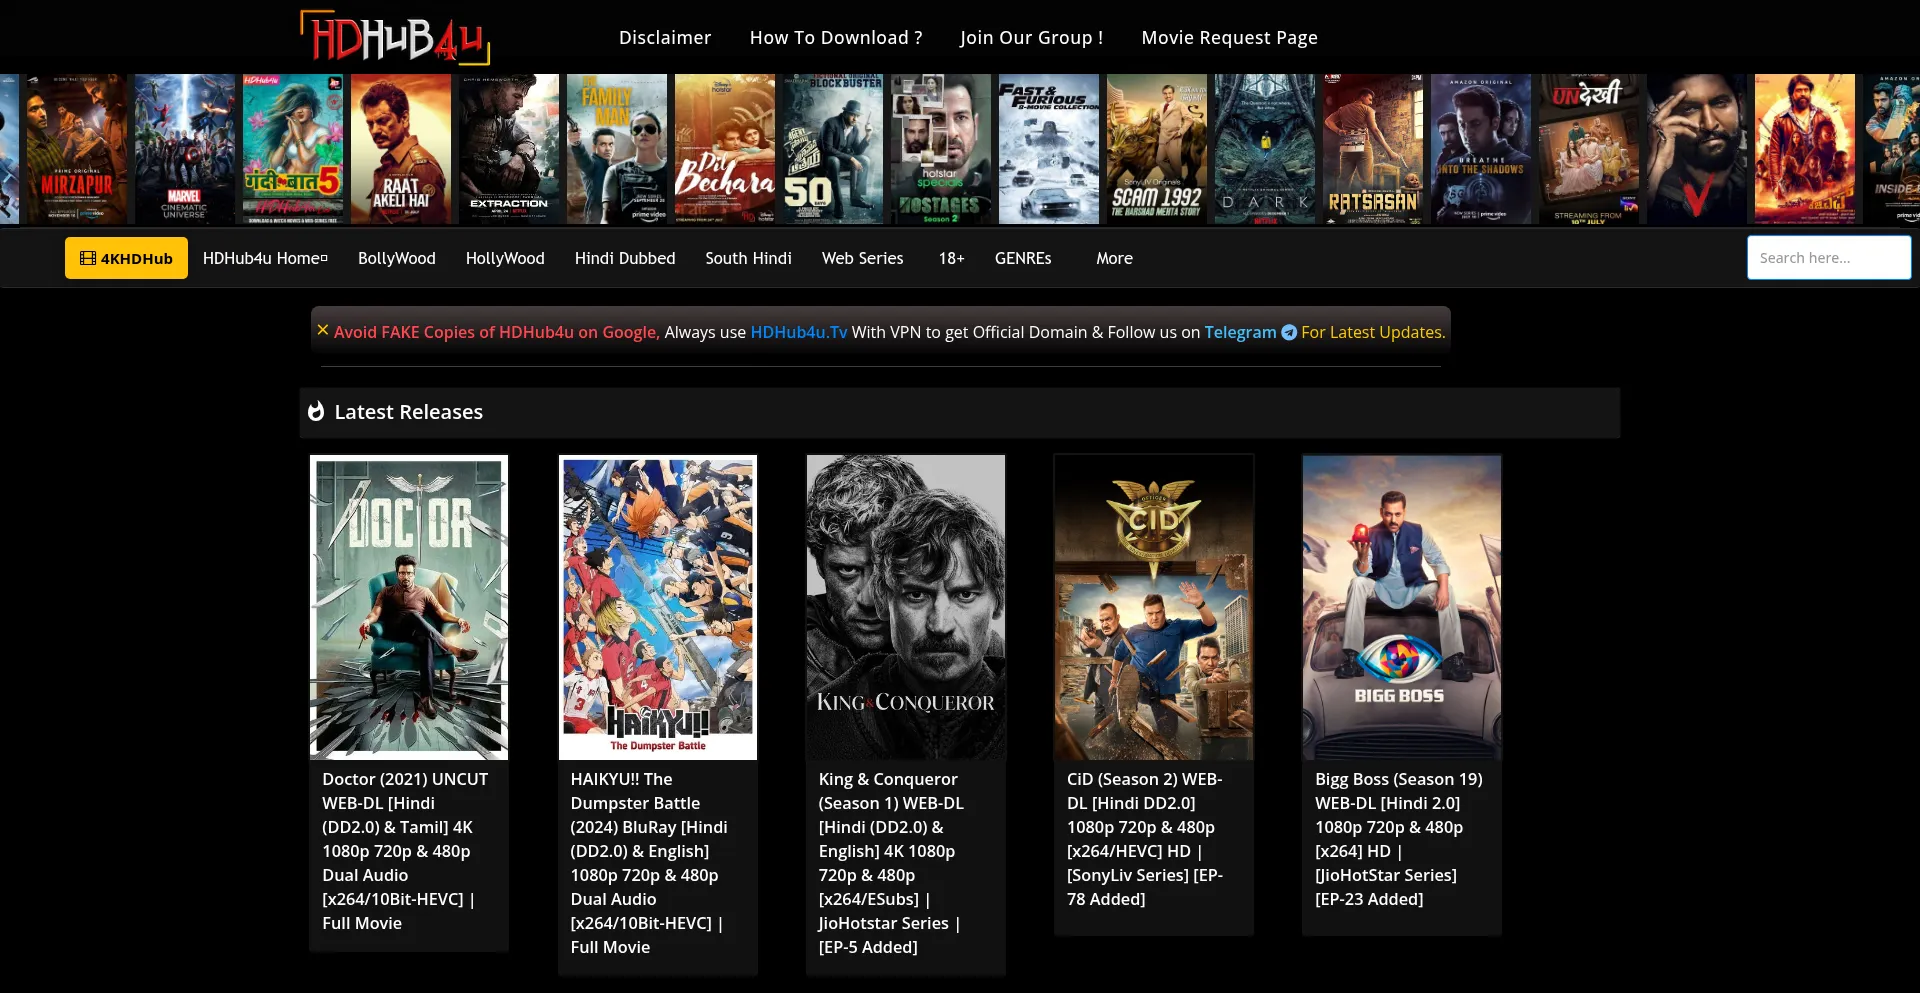Open the Gandi Baat 5 poster
1920x993 pixels.
293,149
